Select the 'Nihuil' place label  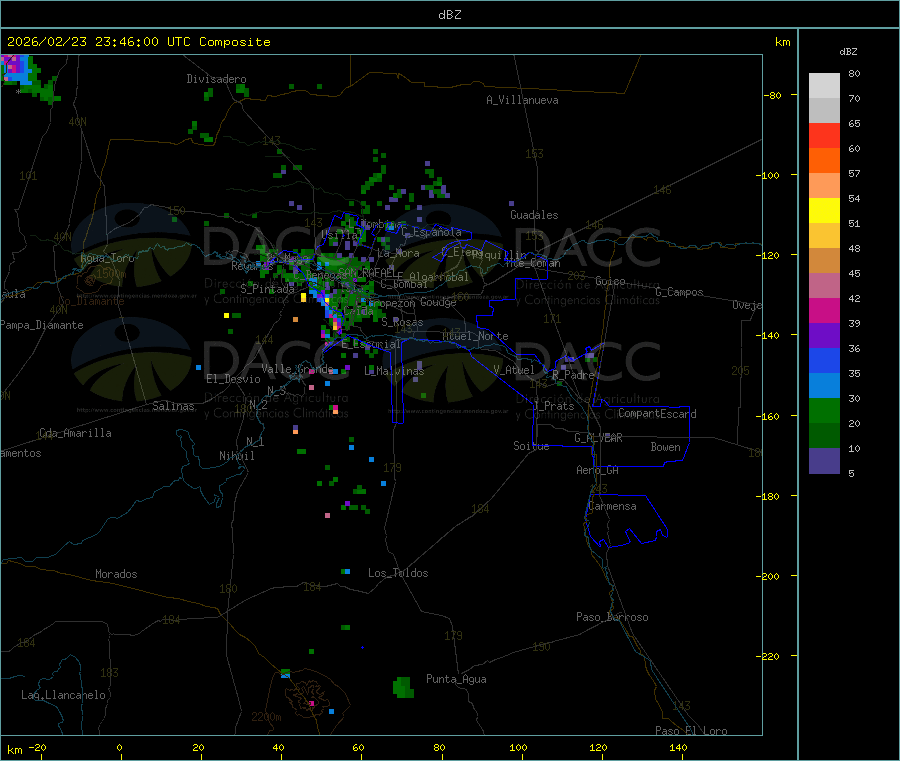coord(236,456)
